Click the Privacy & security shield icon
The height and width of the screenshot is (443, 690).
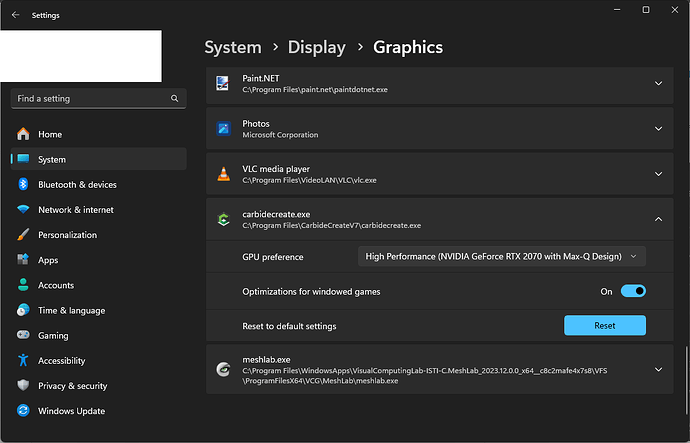point(23,385)
